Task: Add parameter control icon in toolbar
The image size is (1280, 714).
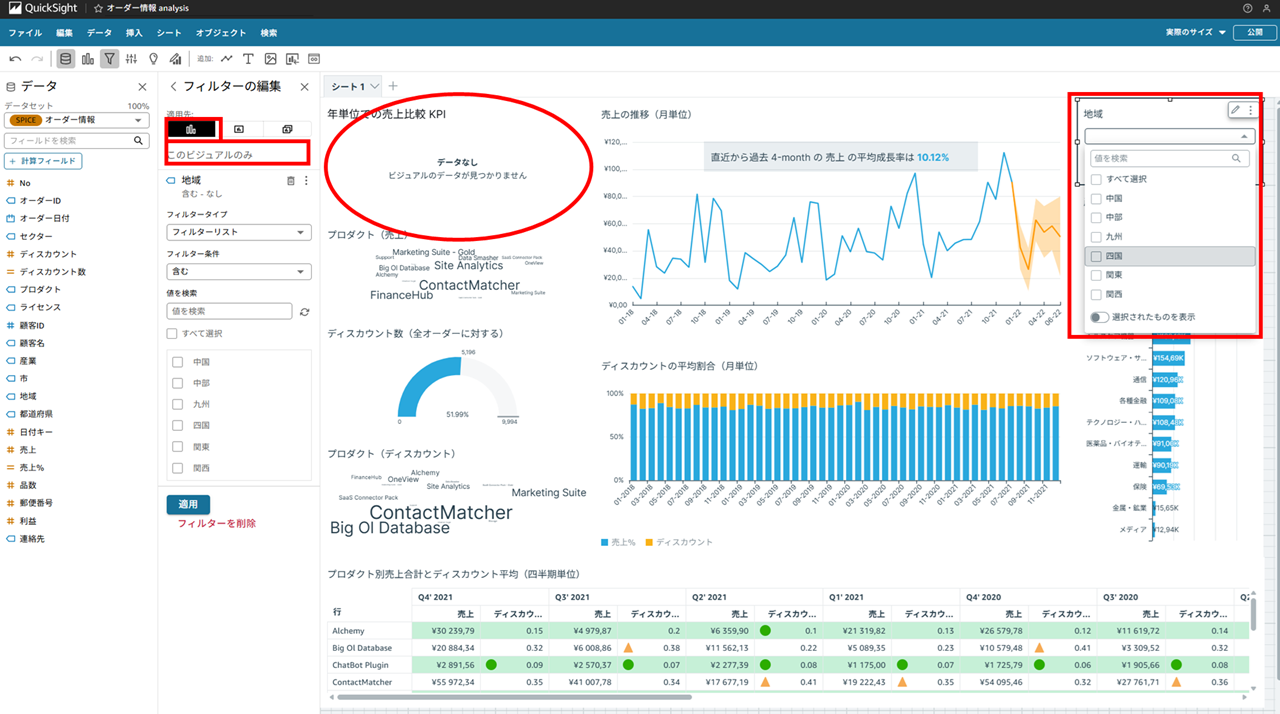Action: [x=314, y=59]
